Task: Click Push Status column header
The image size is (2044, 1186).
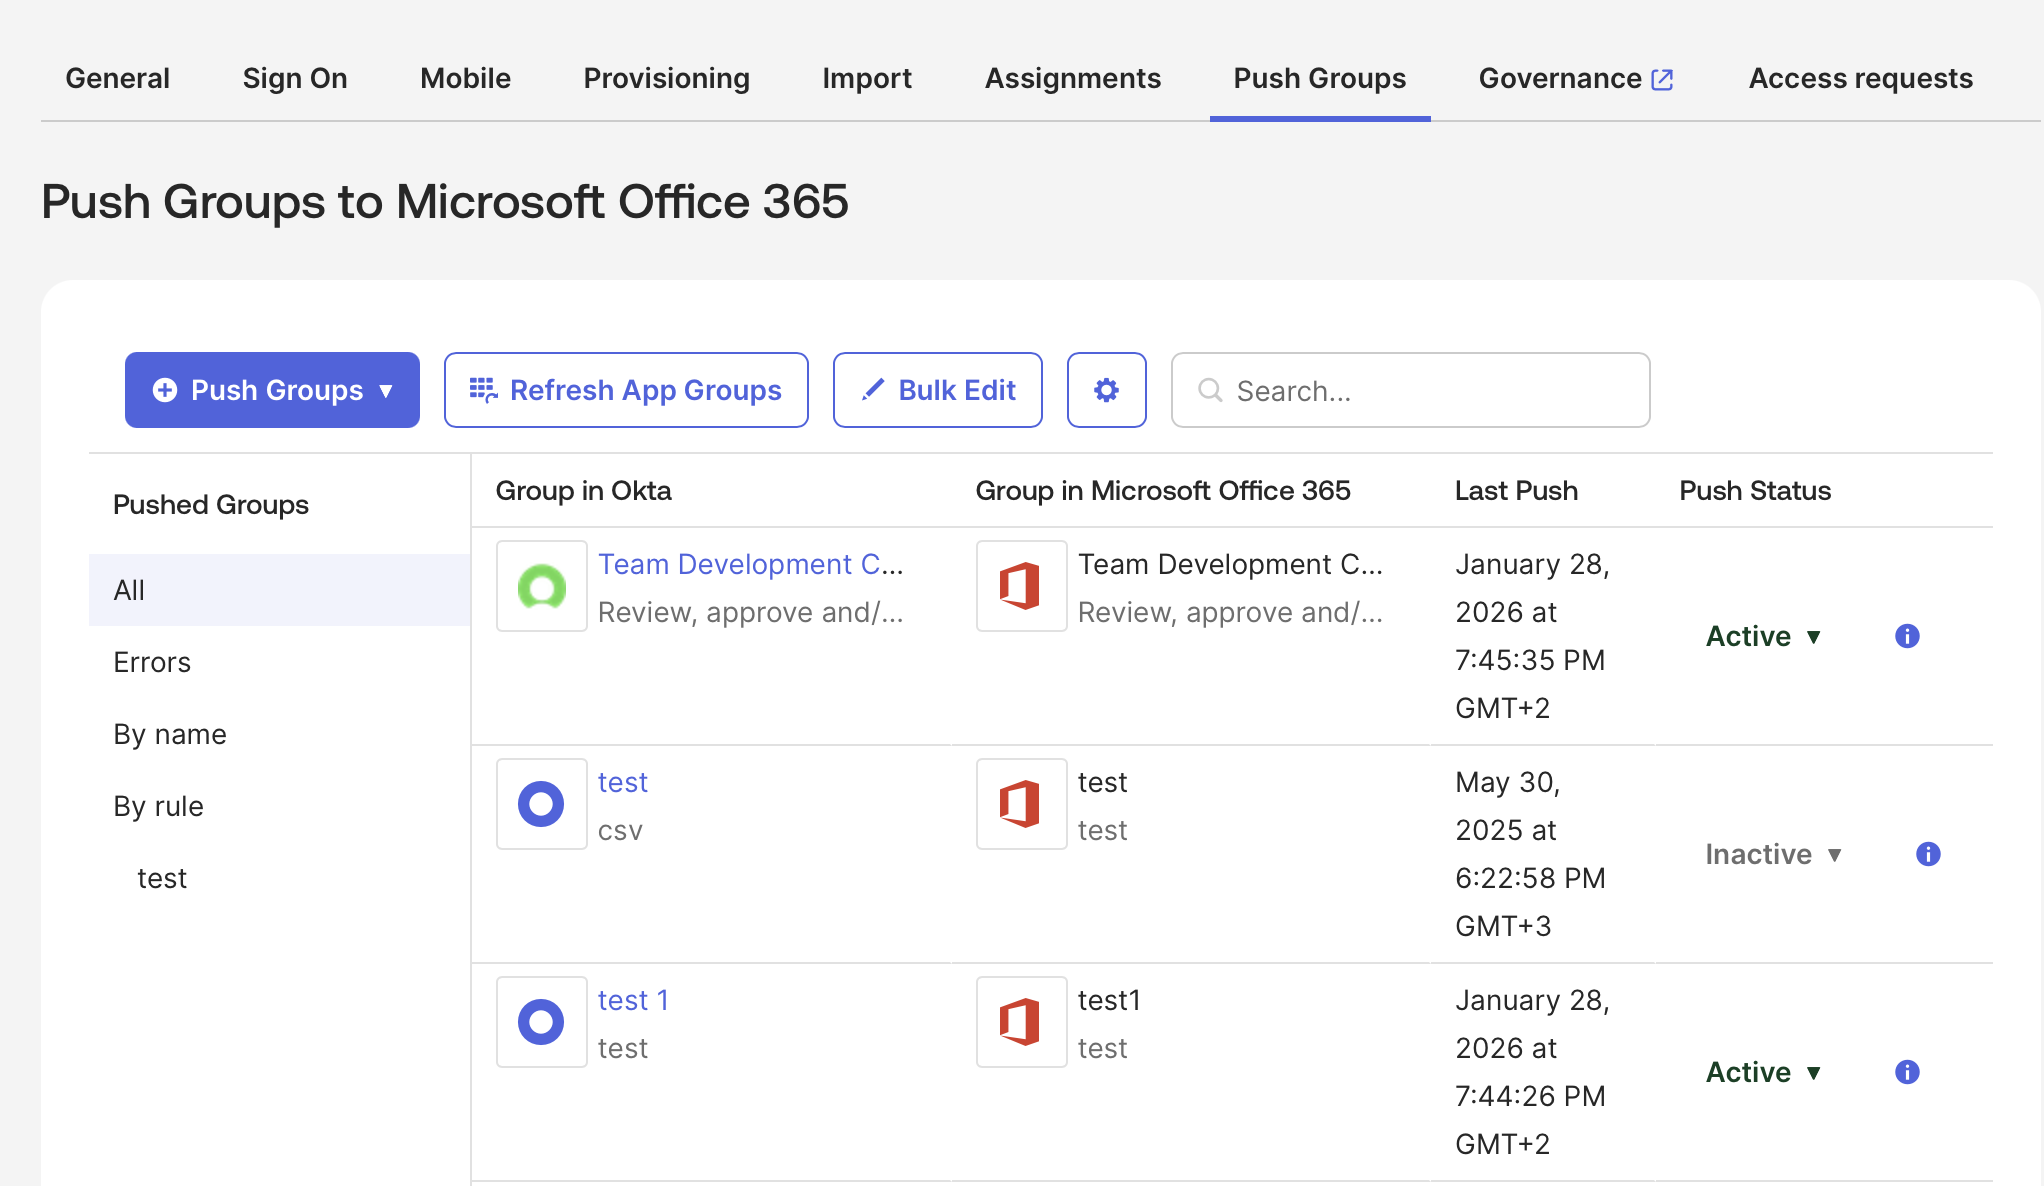Action: pos(1755,490)
